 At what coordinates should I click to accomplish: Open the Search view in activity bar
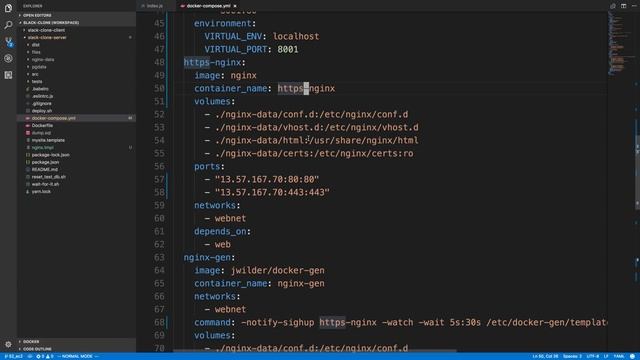point(8,25)
